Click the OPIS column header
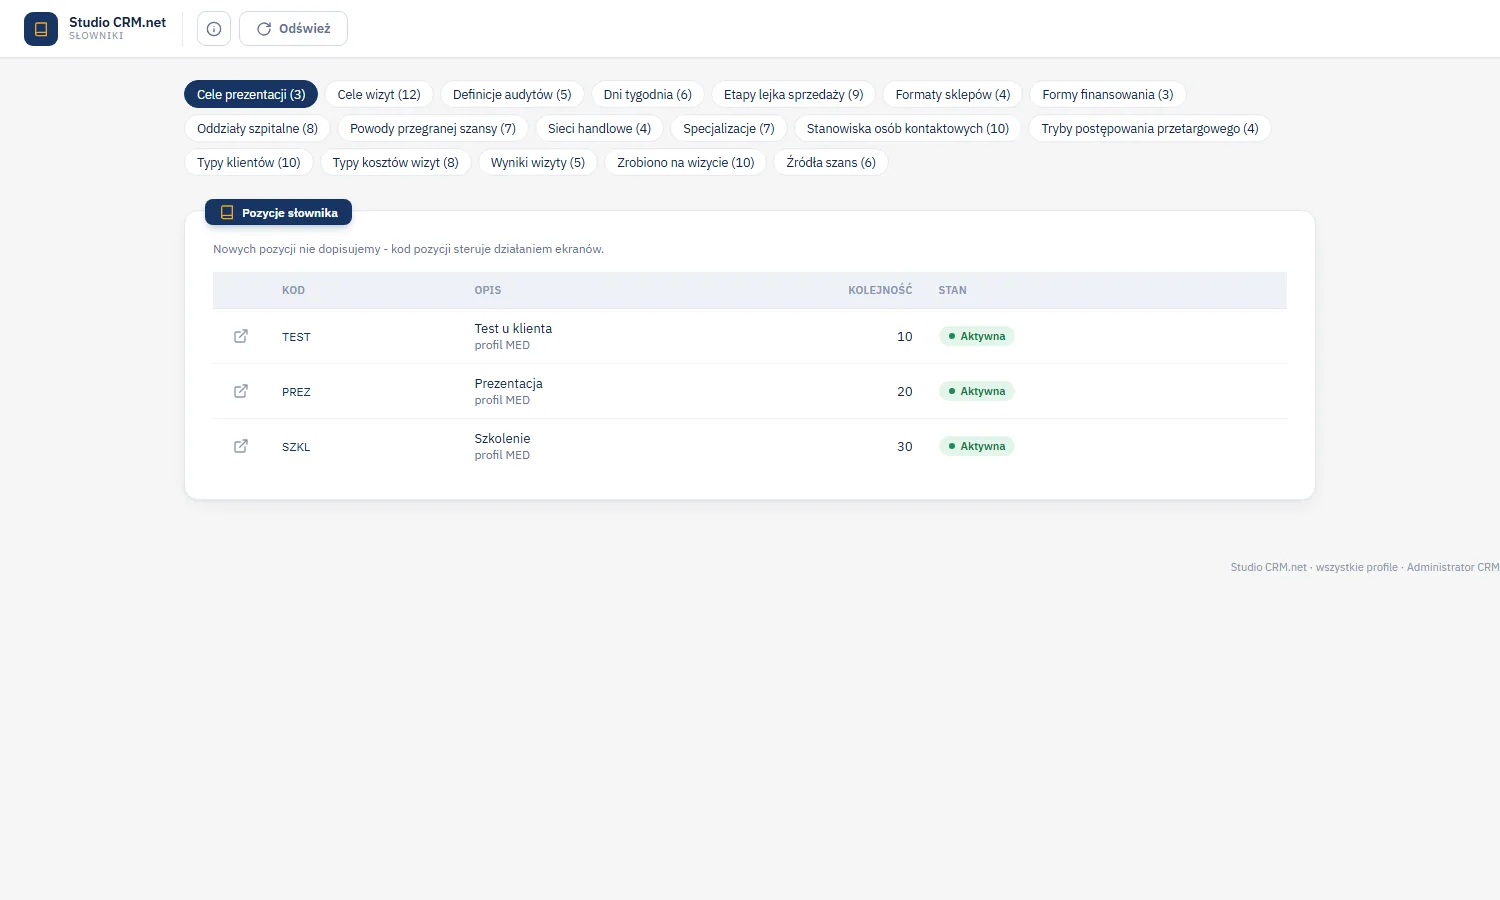The image size is (1500, 900). click(x=488, y=290)
